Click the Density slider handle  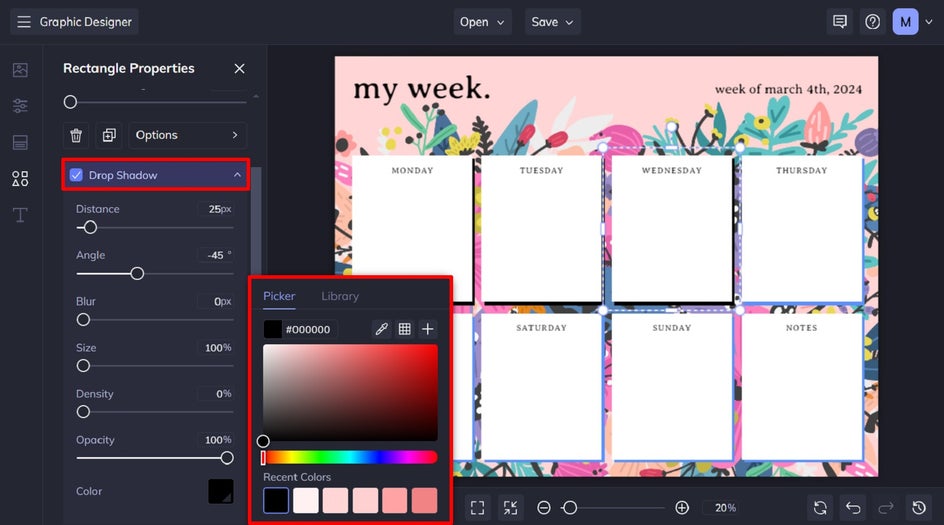[x=83, y=412]
